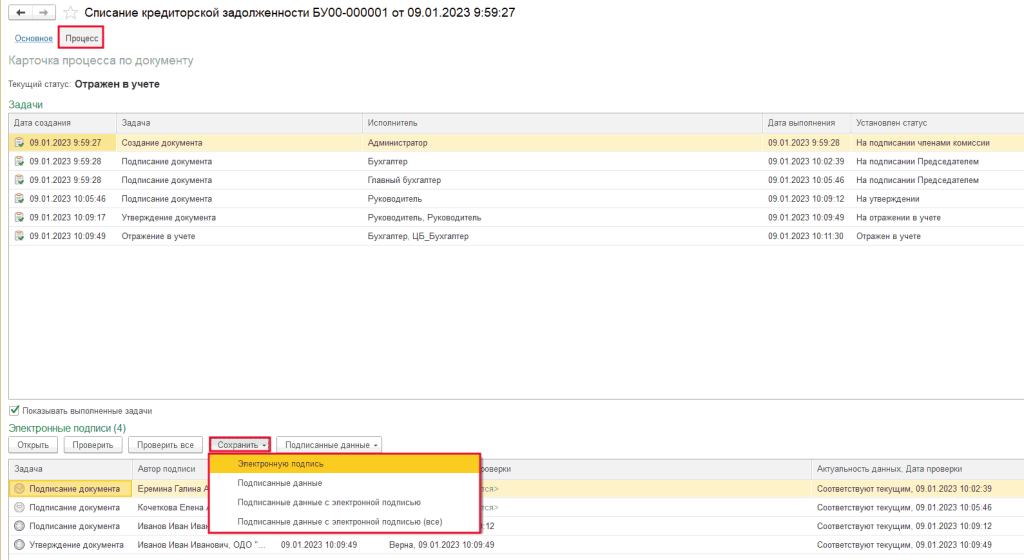Sort by Исполнитель column header
1024x560 pixels.
(562, 123)
